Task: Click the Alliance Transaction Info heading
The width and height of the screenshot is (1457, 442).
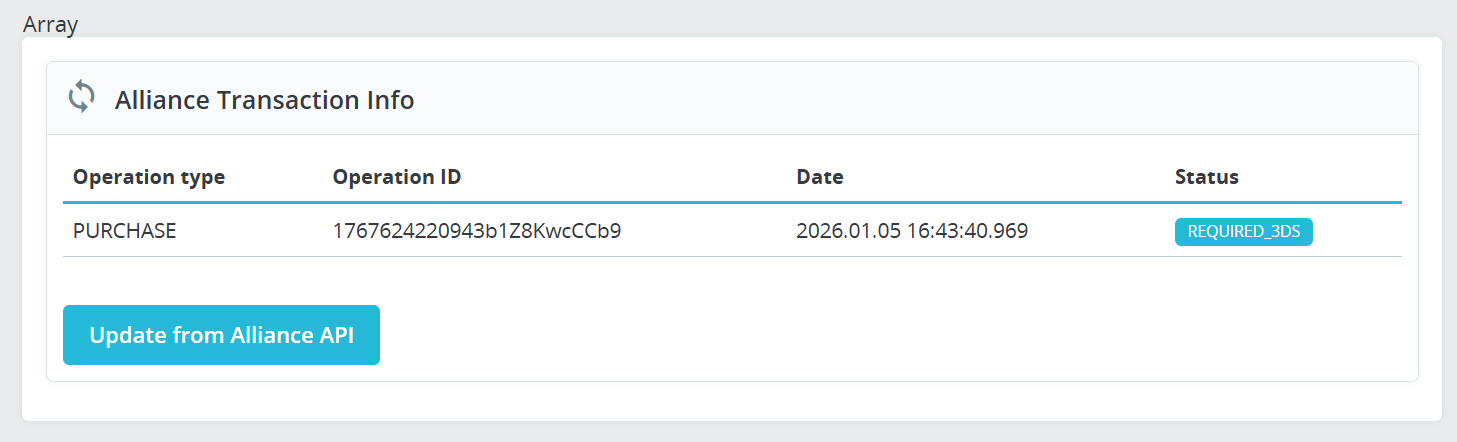Action: click(x=264, y=100)
